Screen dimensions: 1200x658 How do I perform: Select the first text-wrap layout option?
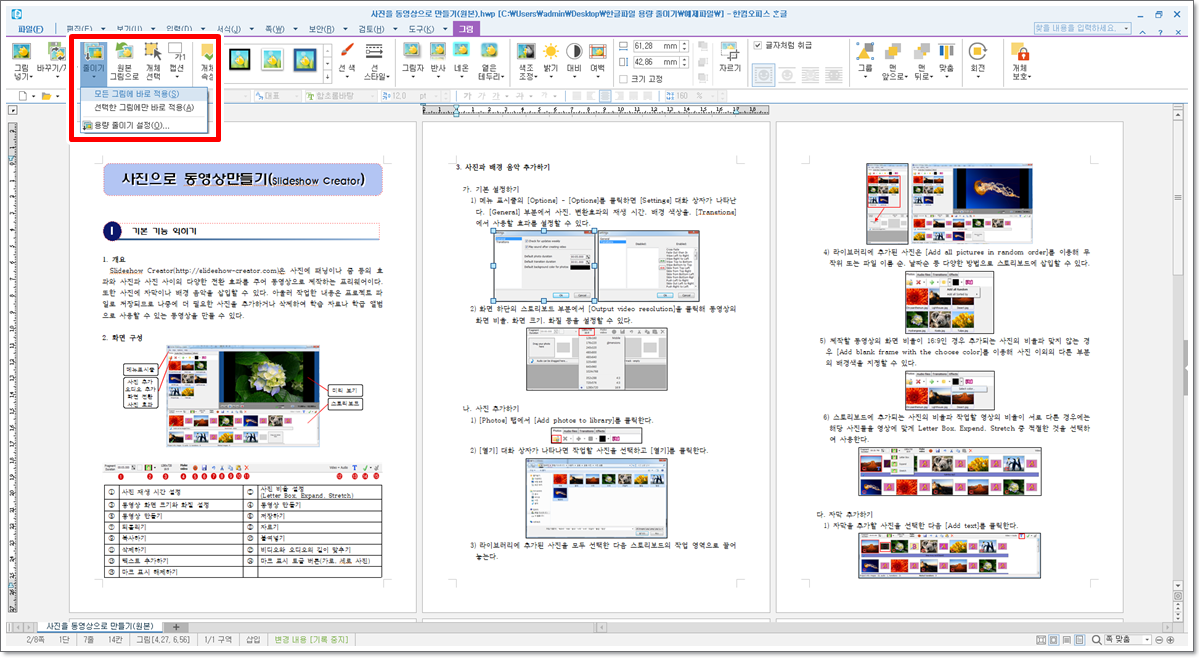point(763,73)
